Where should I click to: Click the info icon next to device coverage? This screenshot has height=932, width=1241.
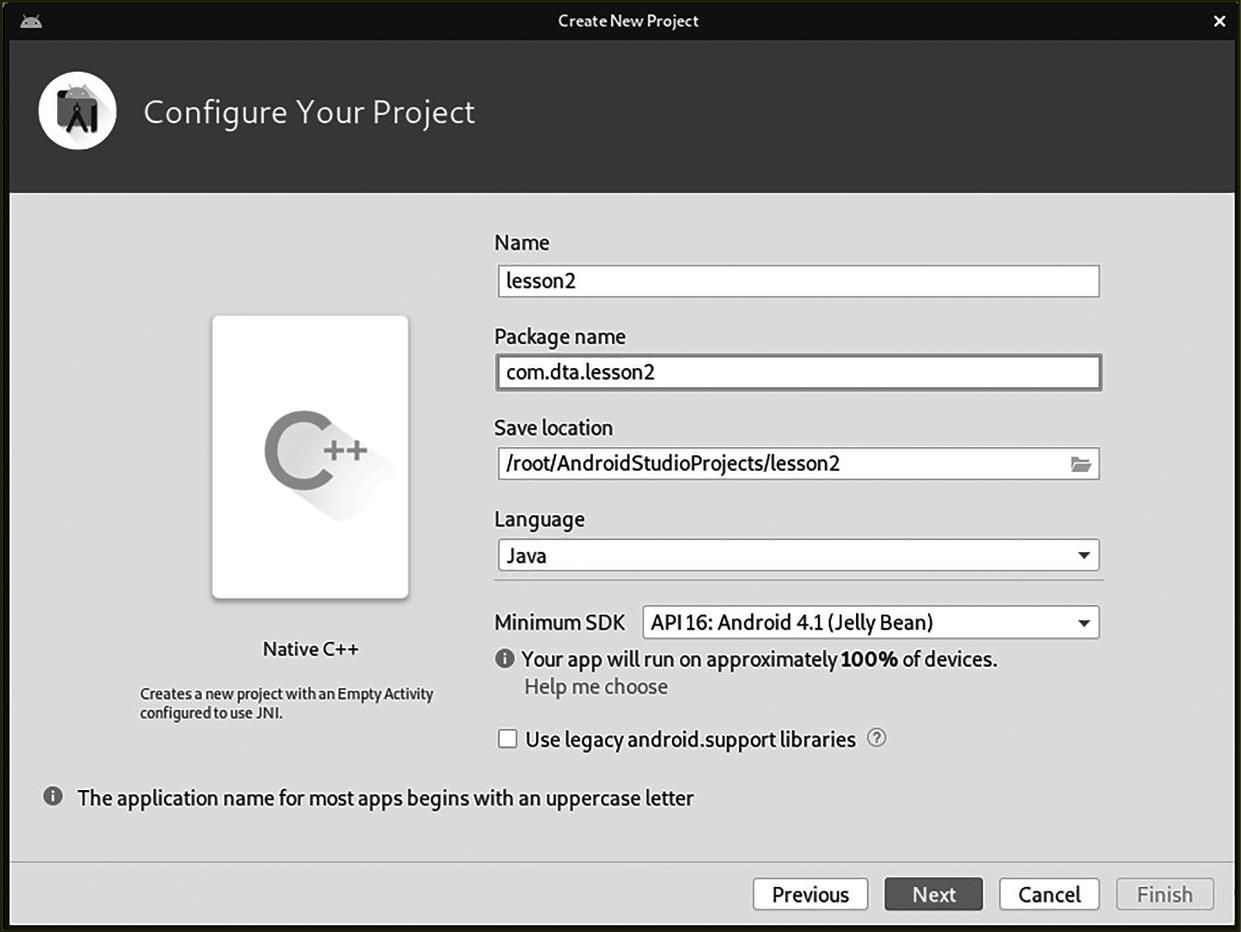coord(505,659)
